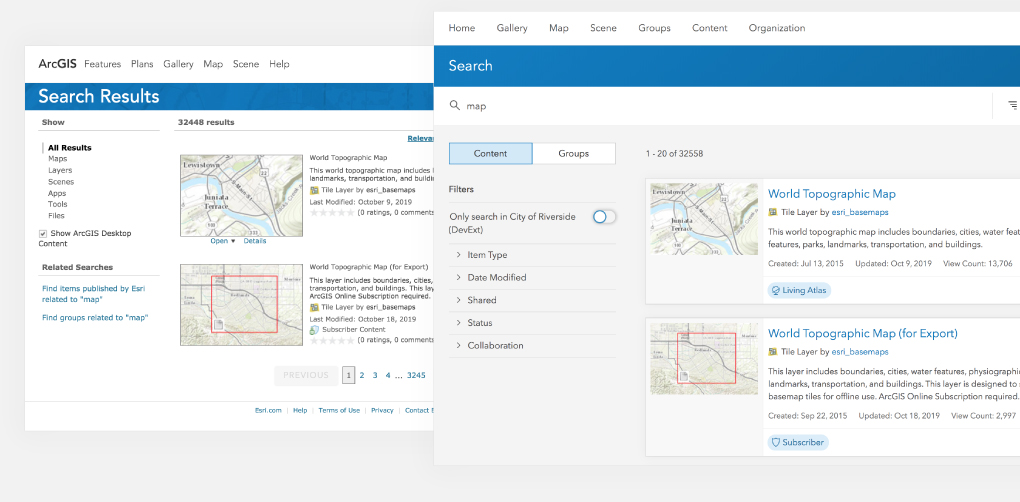
Task: Expand the Date Modified filter
Action: click(532, 278)
